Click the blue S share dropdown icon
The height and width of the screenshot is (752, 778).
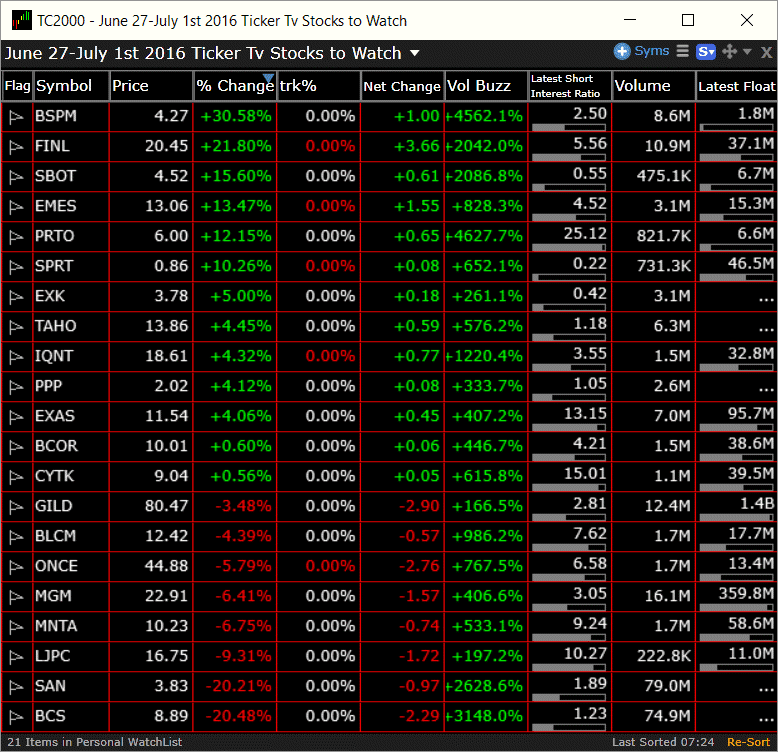pyautogui.click(x=706, y=52)
